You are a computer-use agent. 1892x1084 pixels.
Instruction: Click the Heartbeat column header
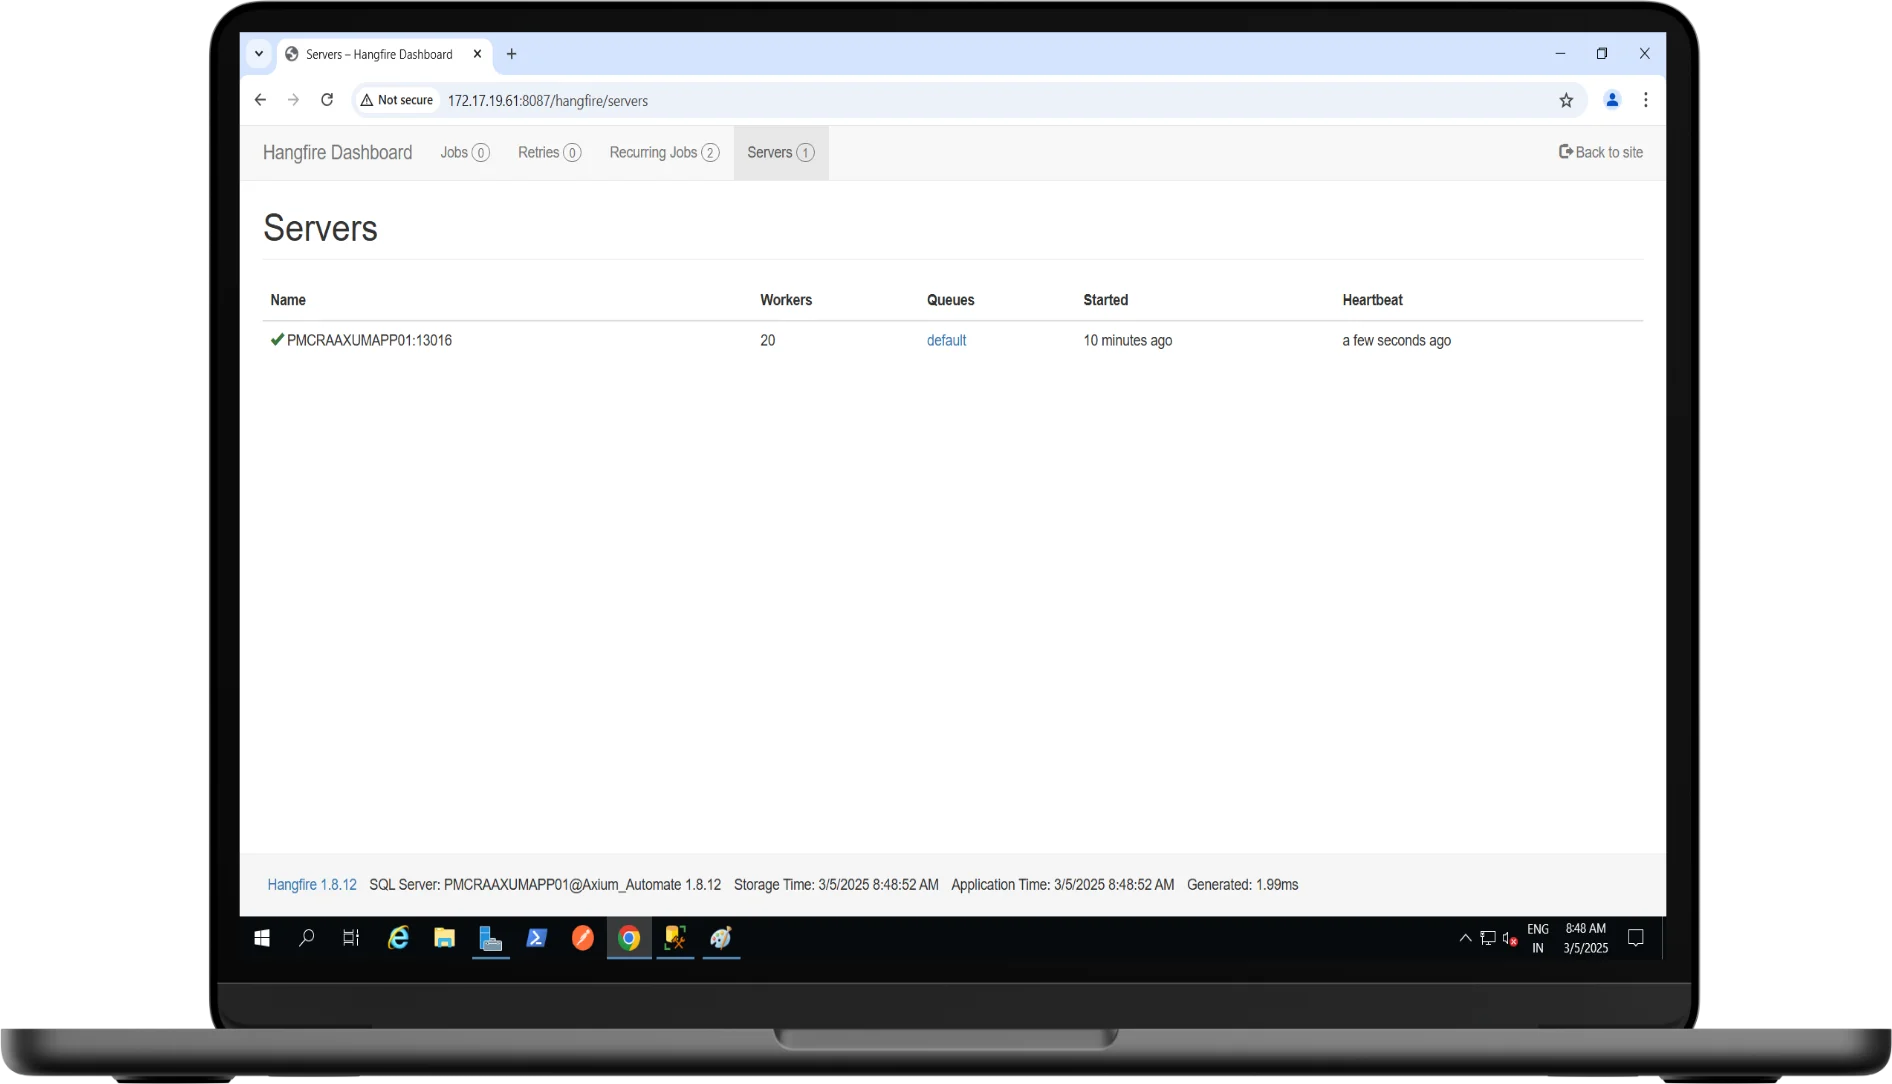coord(1372,300)
